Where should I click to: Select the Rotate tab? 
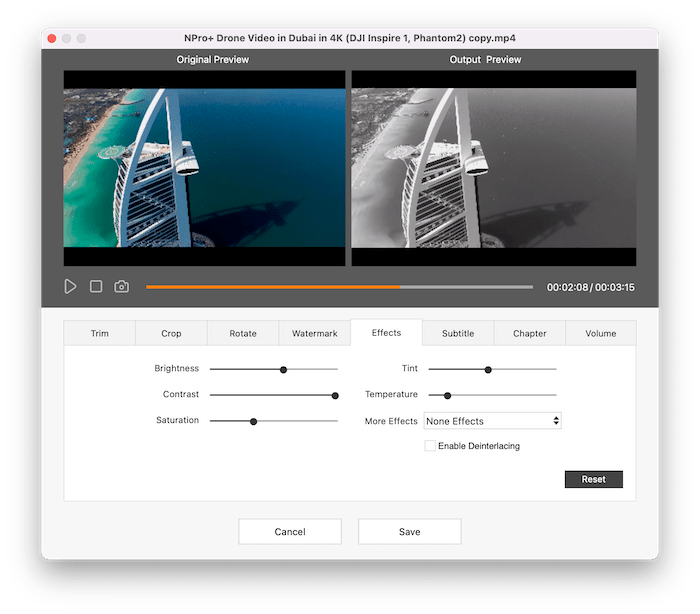coord(243,333)
